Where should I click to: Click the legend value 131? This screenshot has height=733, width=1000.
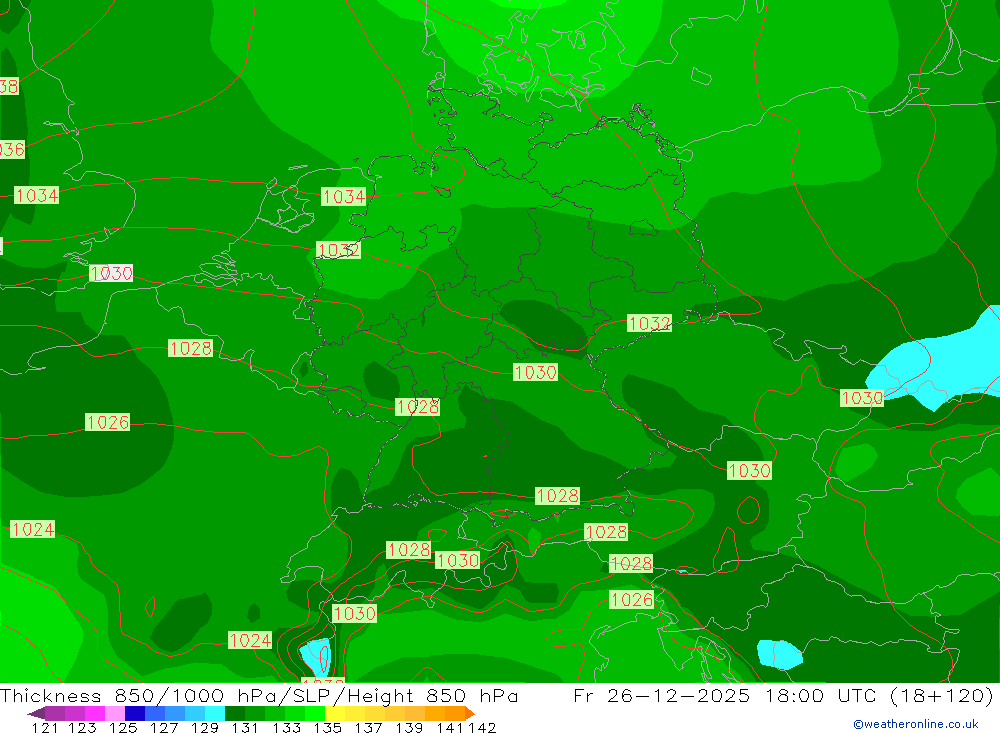pyautogui.click(x=245, y=727)
